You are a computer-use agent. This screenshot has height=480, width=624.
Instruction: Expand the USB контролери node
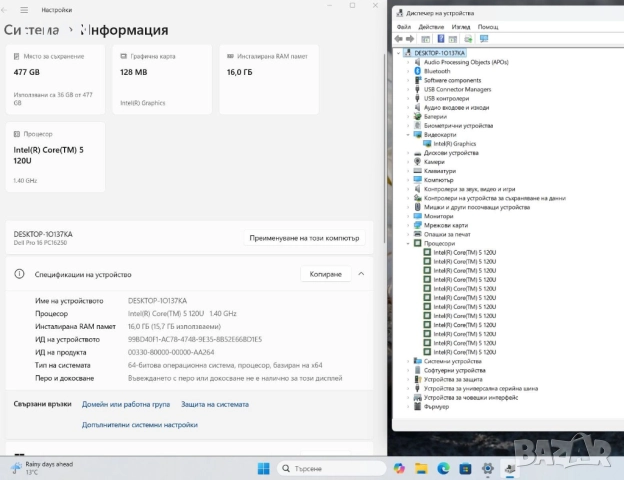point(408,98)
